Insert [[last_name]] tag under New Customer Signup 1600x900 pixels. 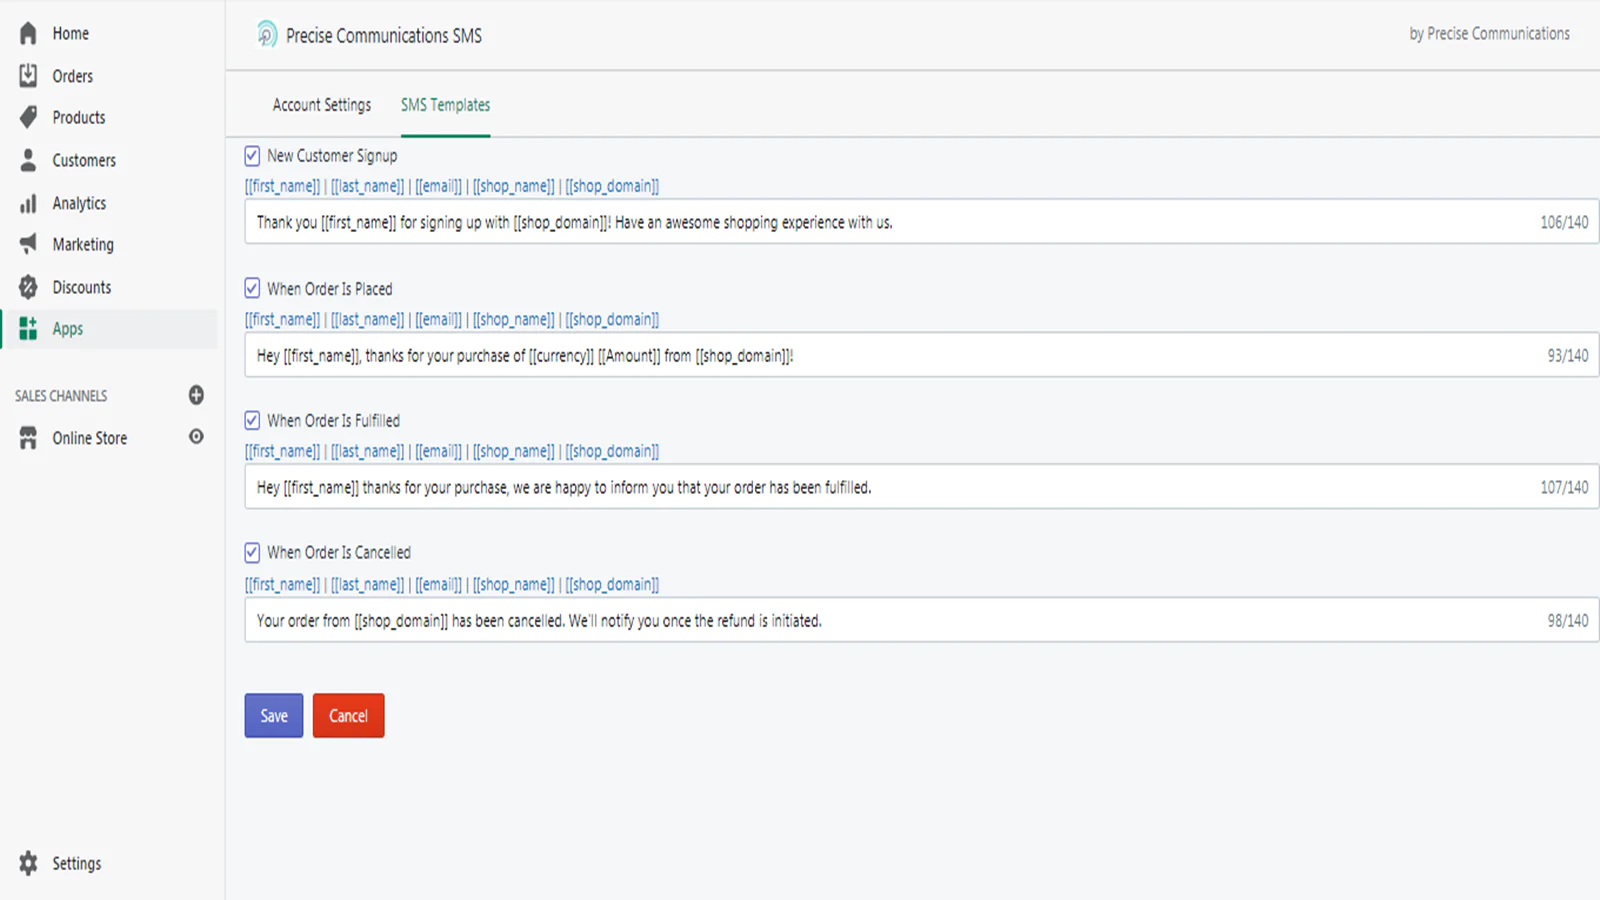pos(367,186)
